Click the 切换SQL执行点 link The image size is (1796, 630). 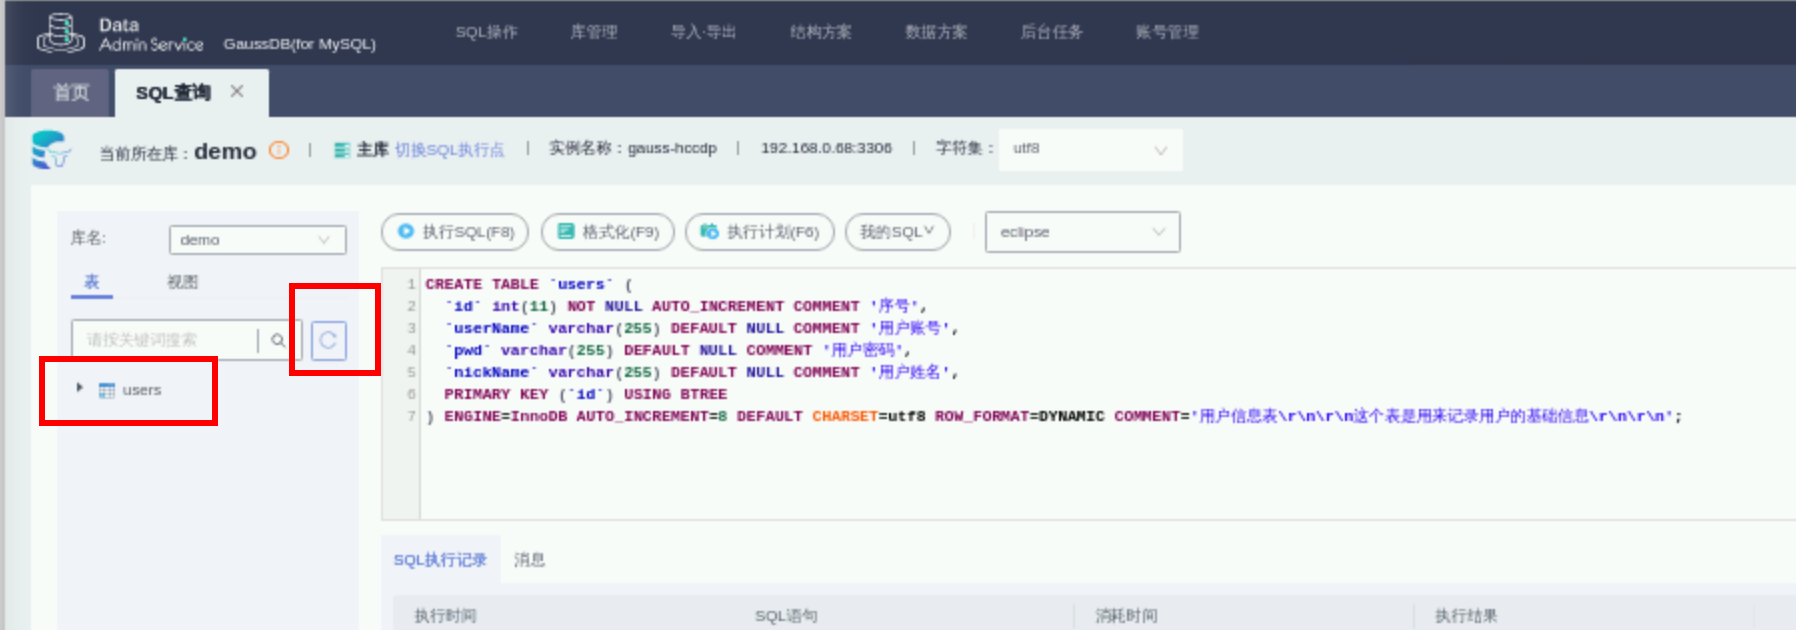tap(449, 150)
